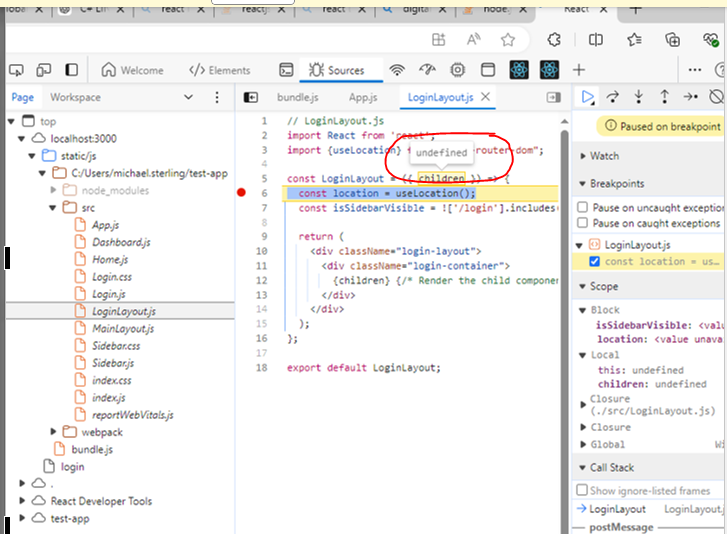Expand React Developer Tools tree node
The height and width of the screenshot is (534, 727).
point(22,501)
